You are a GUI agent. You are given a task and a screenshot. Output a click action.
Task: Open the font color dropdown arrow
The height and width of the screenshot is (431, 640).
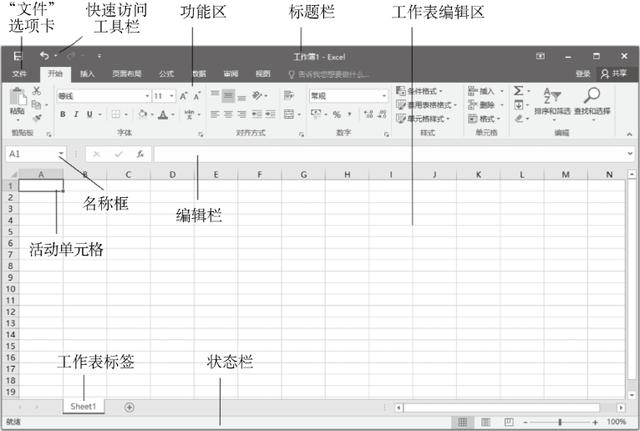click(173, 115)
